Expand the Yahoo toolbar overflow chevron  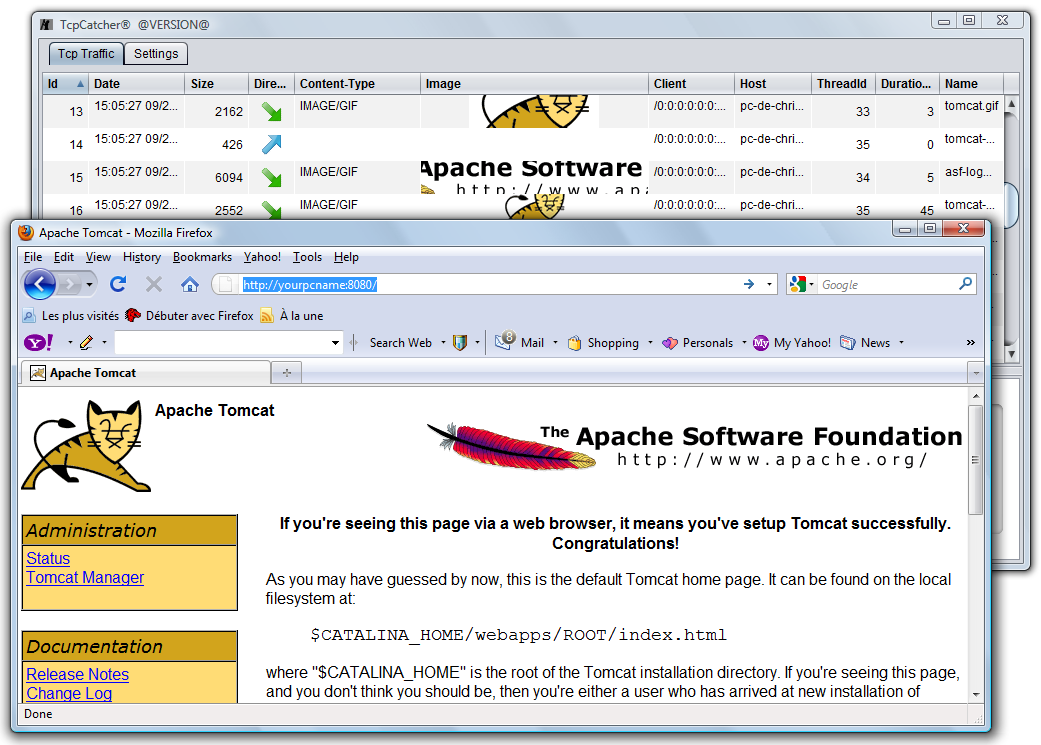[x=971, y=343]
